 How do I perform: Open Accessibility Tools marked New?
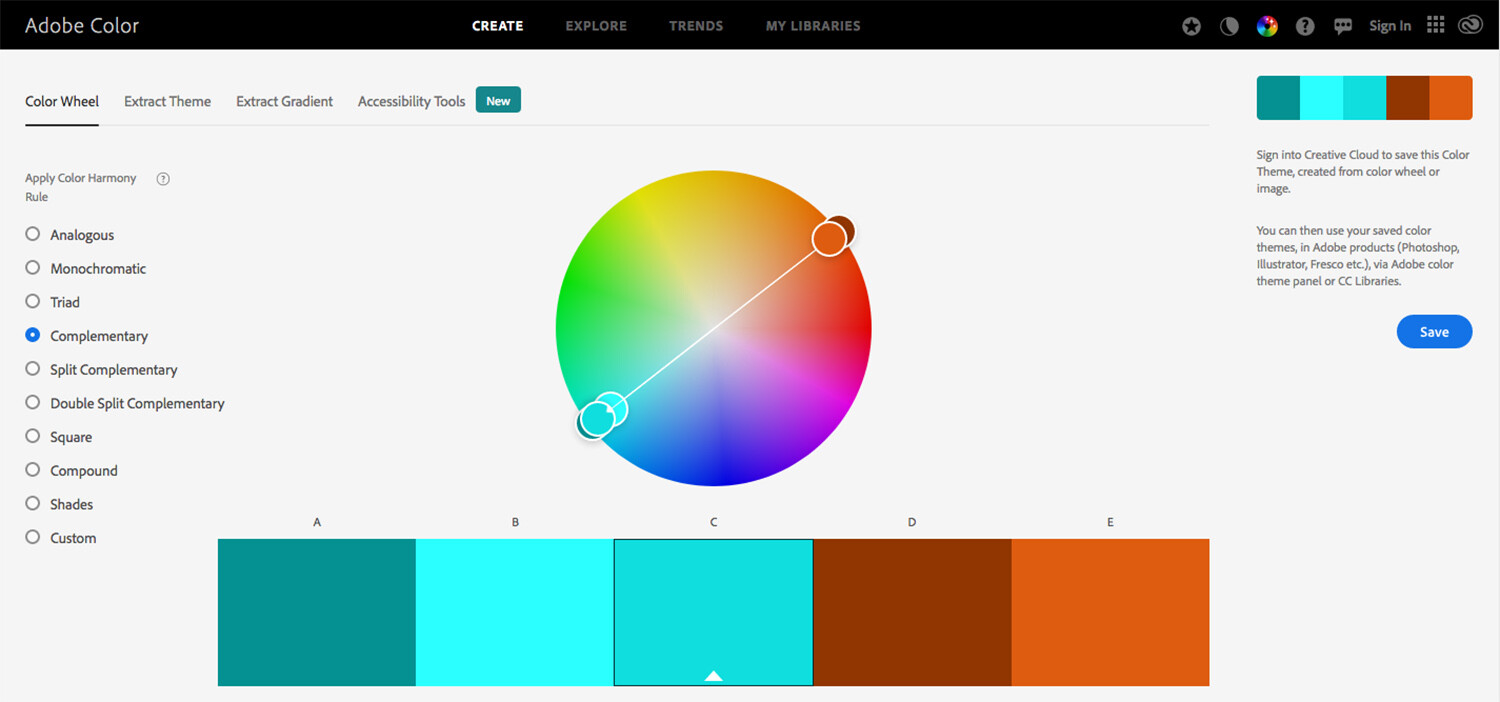(x=410, y=101)
